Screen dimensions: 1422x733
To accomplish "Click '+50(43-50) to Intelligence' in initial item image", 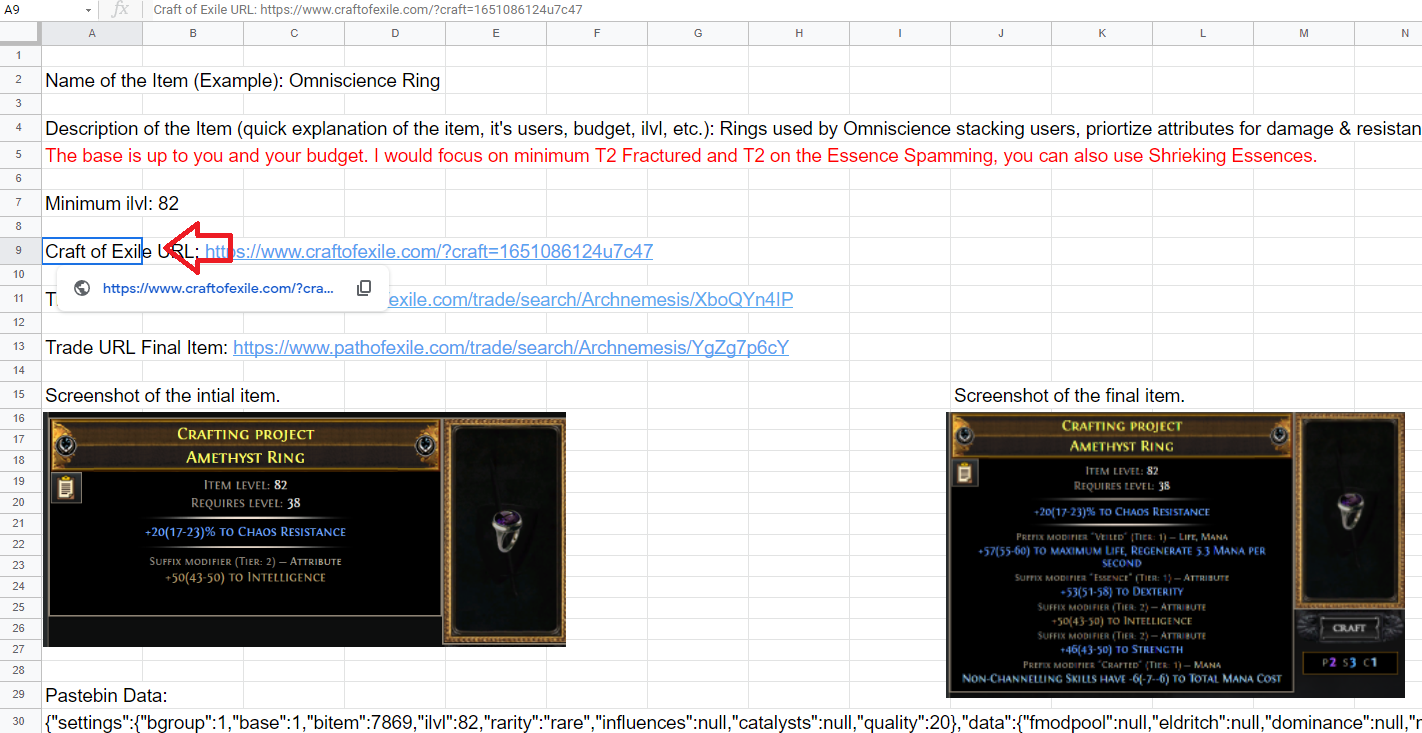I will click(245, 577).
